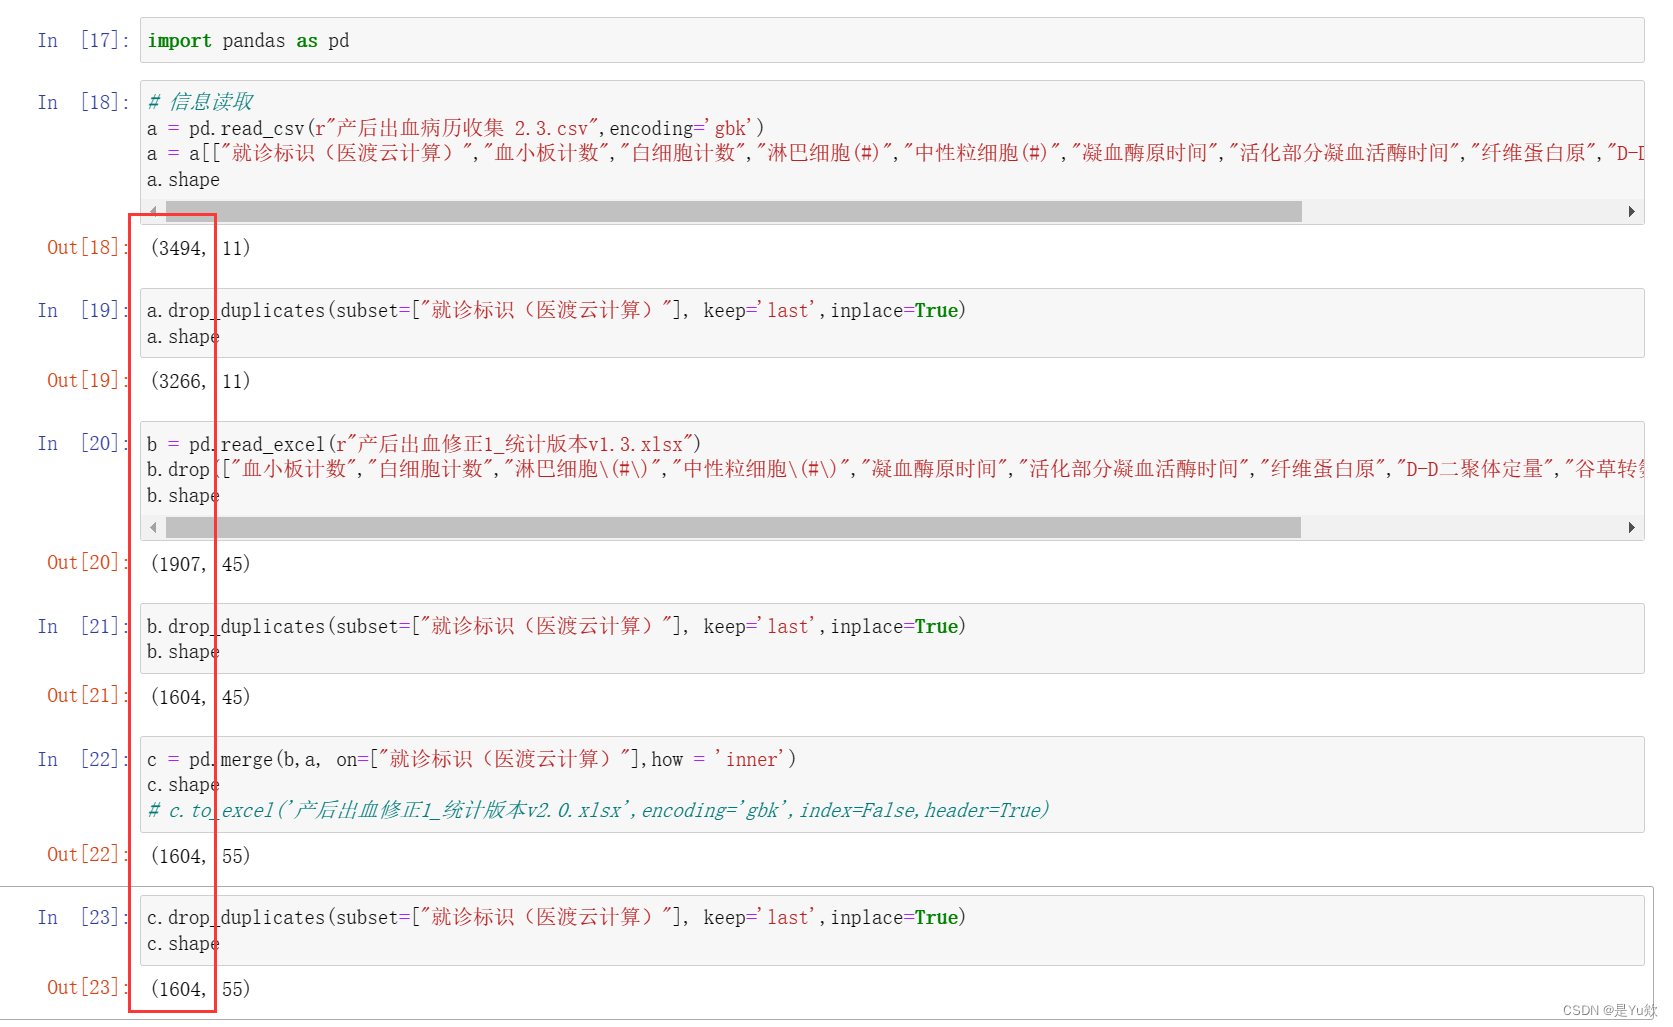Viewport: 1673px width, 1027px height.
Task: Click the Out[18] prompt label
Action: (x=87, y=247)
